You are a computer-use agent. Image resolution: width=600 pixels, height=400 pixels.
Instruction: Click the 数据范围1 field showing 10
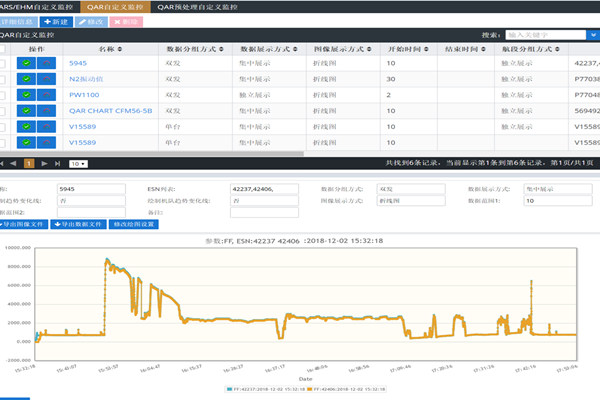558,201
